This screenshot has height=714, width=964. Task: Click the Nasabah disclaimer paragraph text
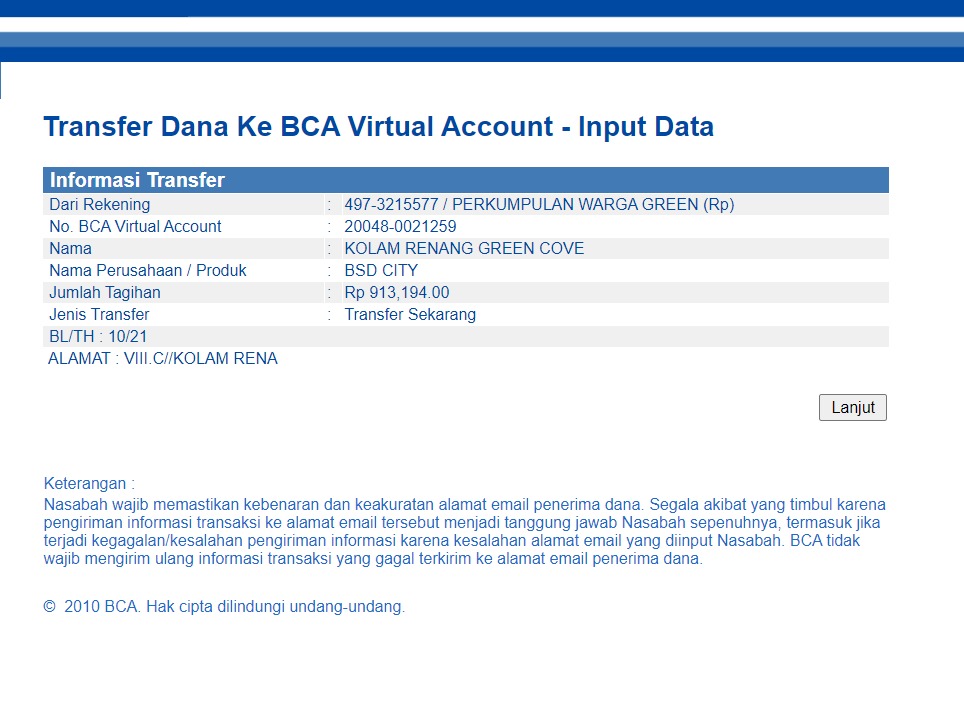464,532
